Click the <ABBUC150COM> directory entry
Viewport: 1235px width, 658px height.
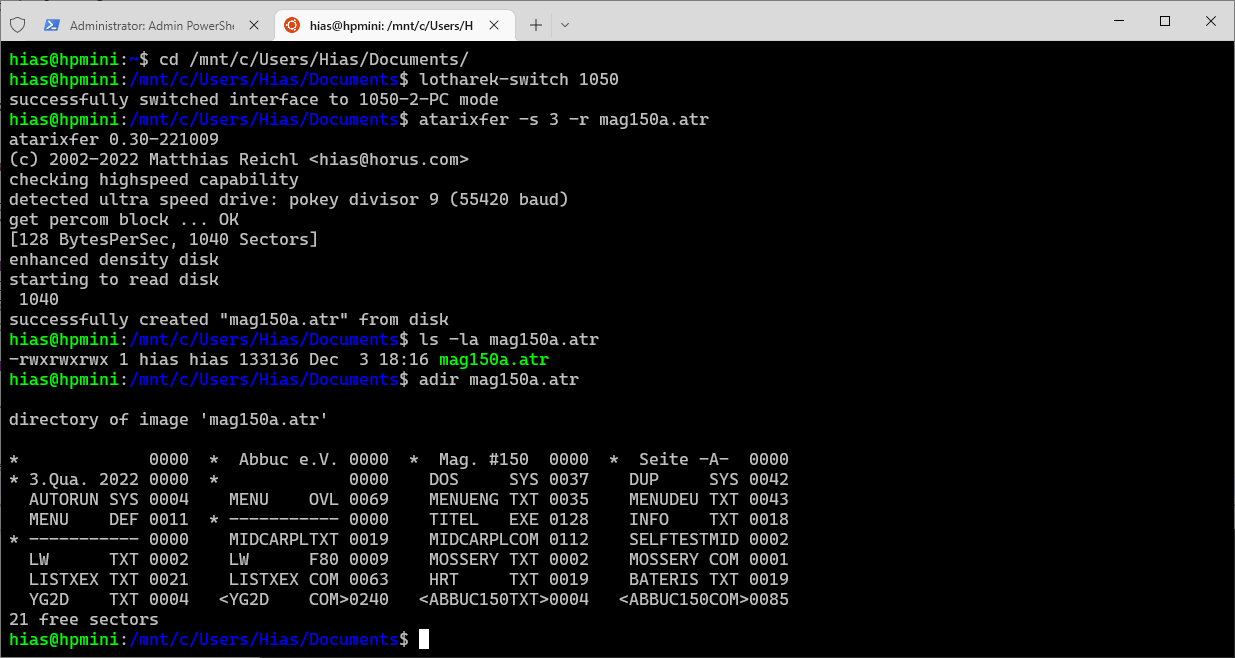[703, 599]
